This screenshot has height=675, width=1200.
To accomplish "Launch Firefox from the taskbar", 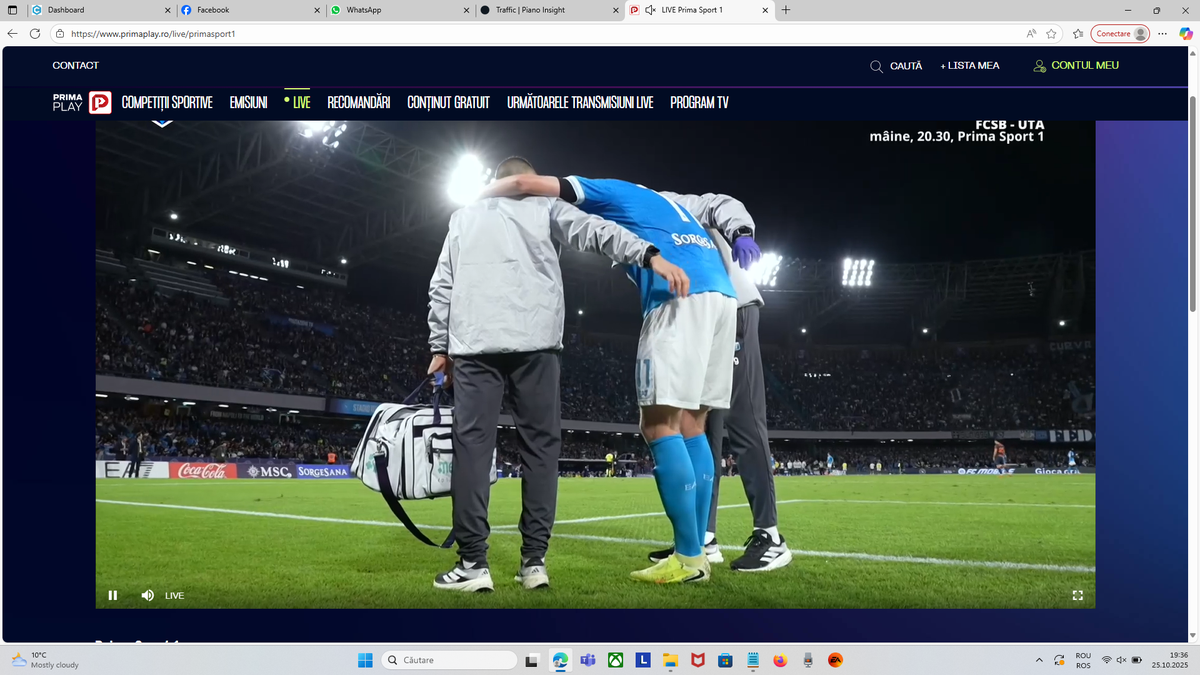I will (x=780, y=659).
